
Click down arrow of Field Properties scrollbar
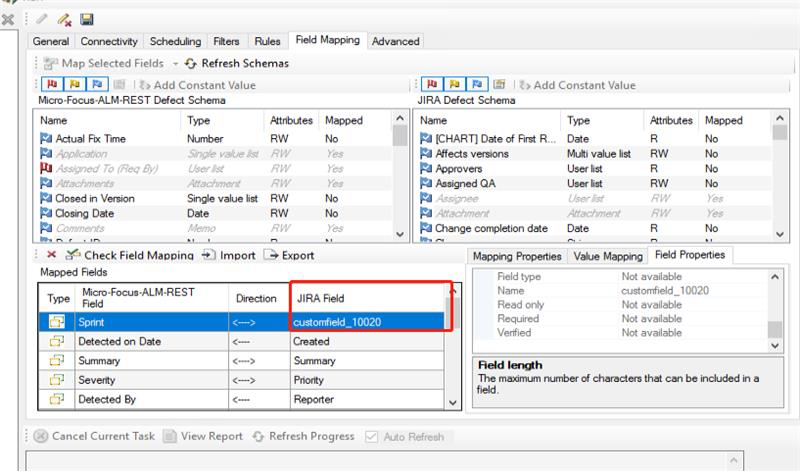coord(775,345)
